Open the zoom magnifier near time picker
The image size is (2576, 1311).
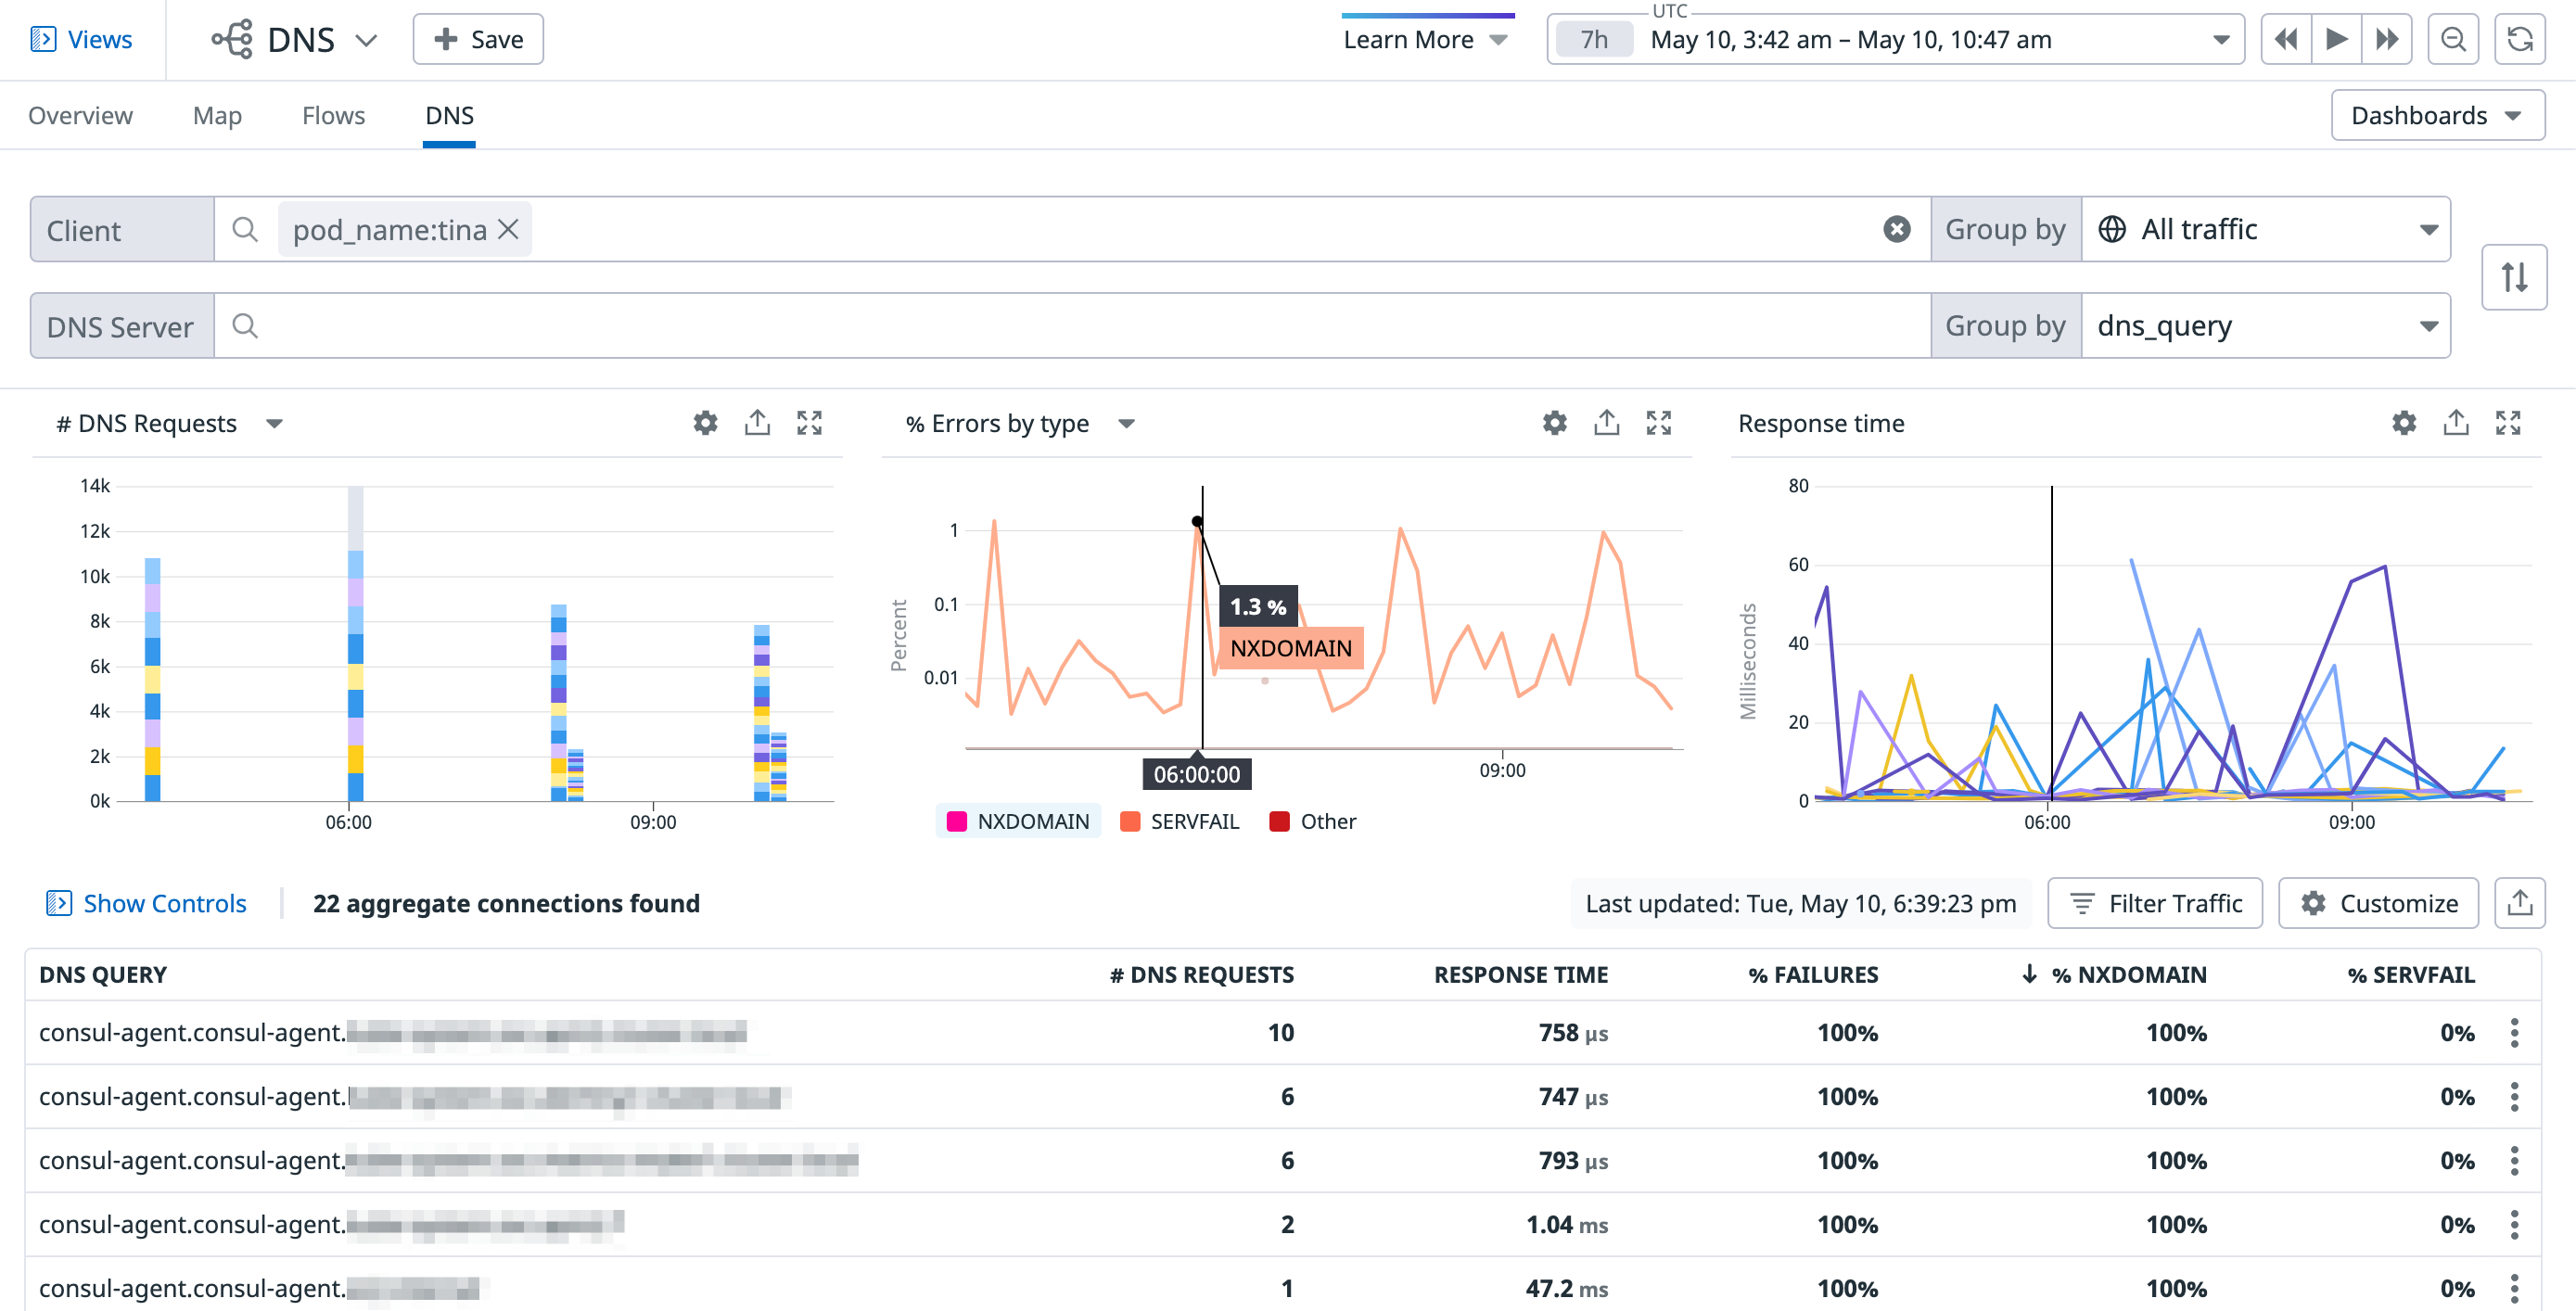[2453, 39]
